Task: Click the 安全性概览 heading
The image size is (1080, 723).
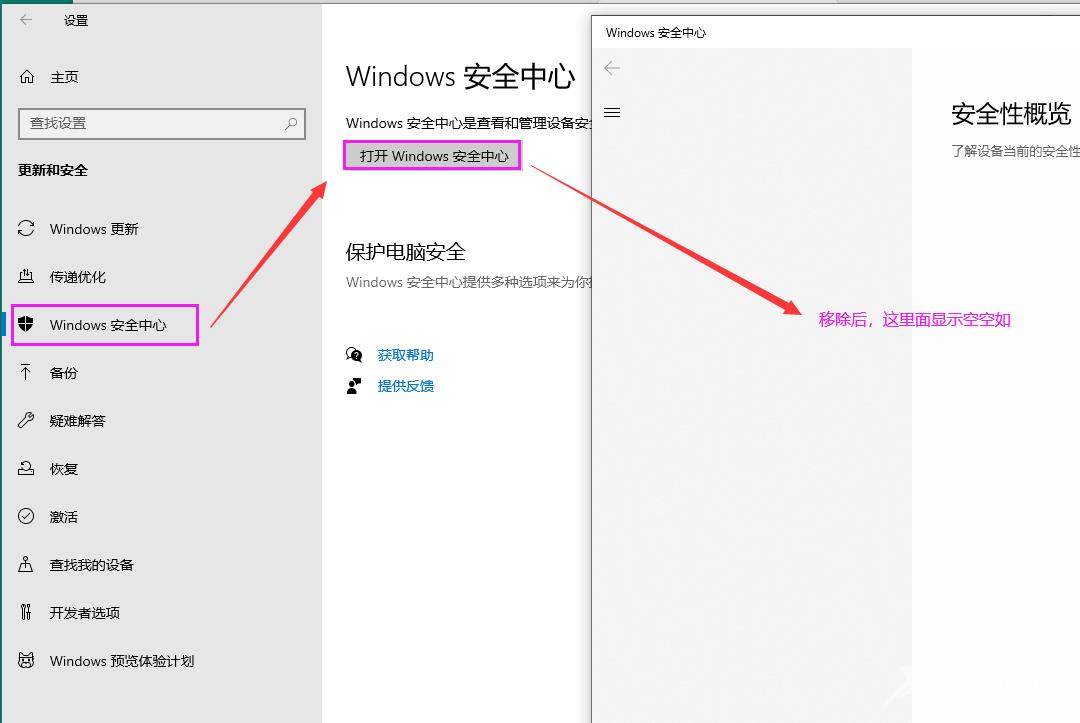Action: coord(1011,114)
